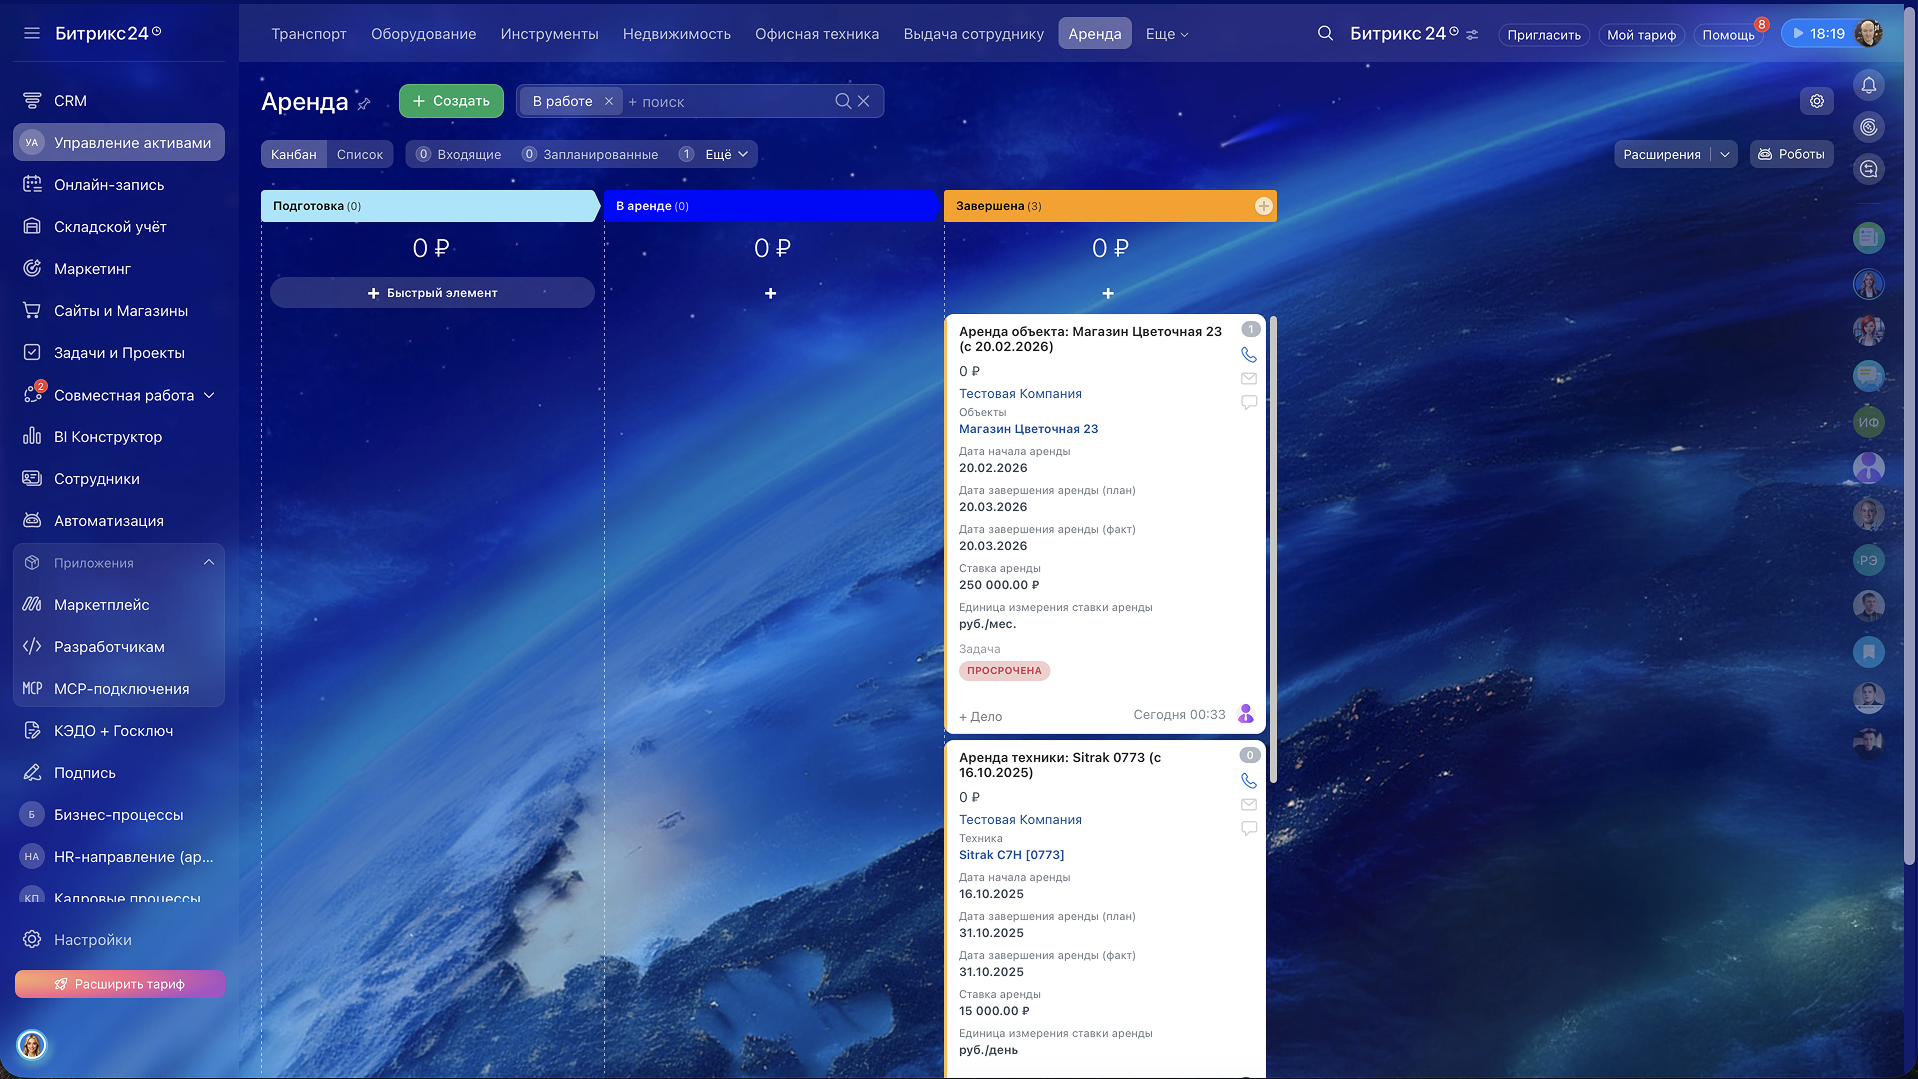
Task: Open Складской учёт in sidebar
Action: [119, 227]
